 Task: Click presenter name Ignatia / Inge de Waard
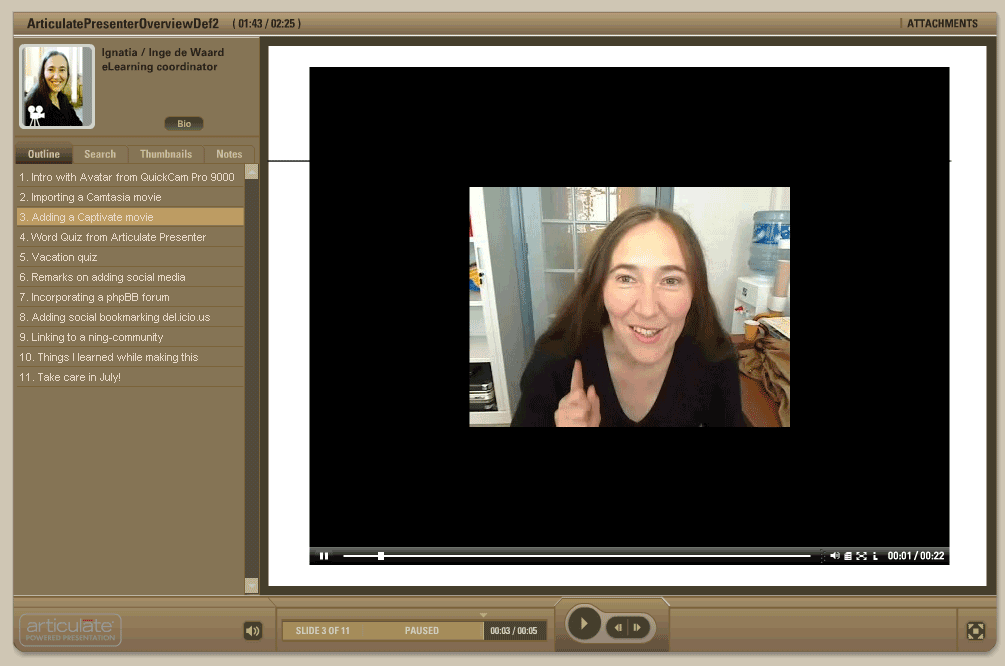pos(163,53)
